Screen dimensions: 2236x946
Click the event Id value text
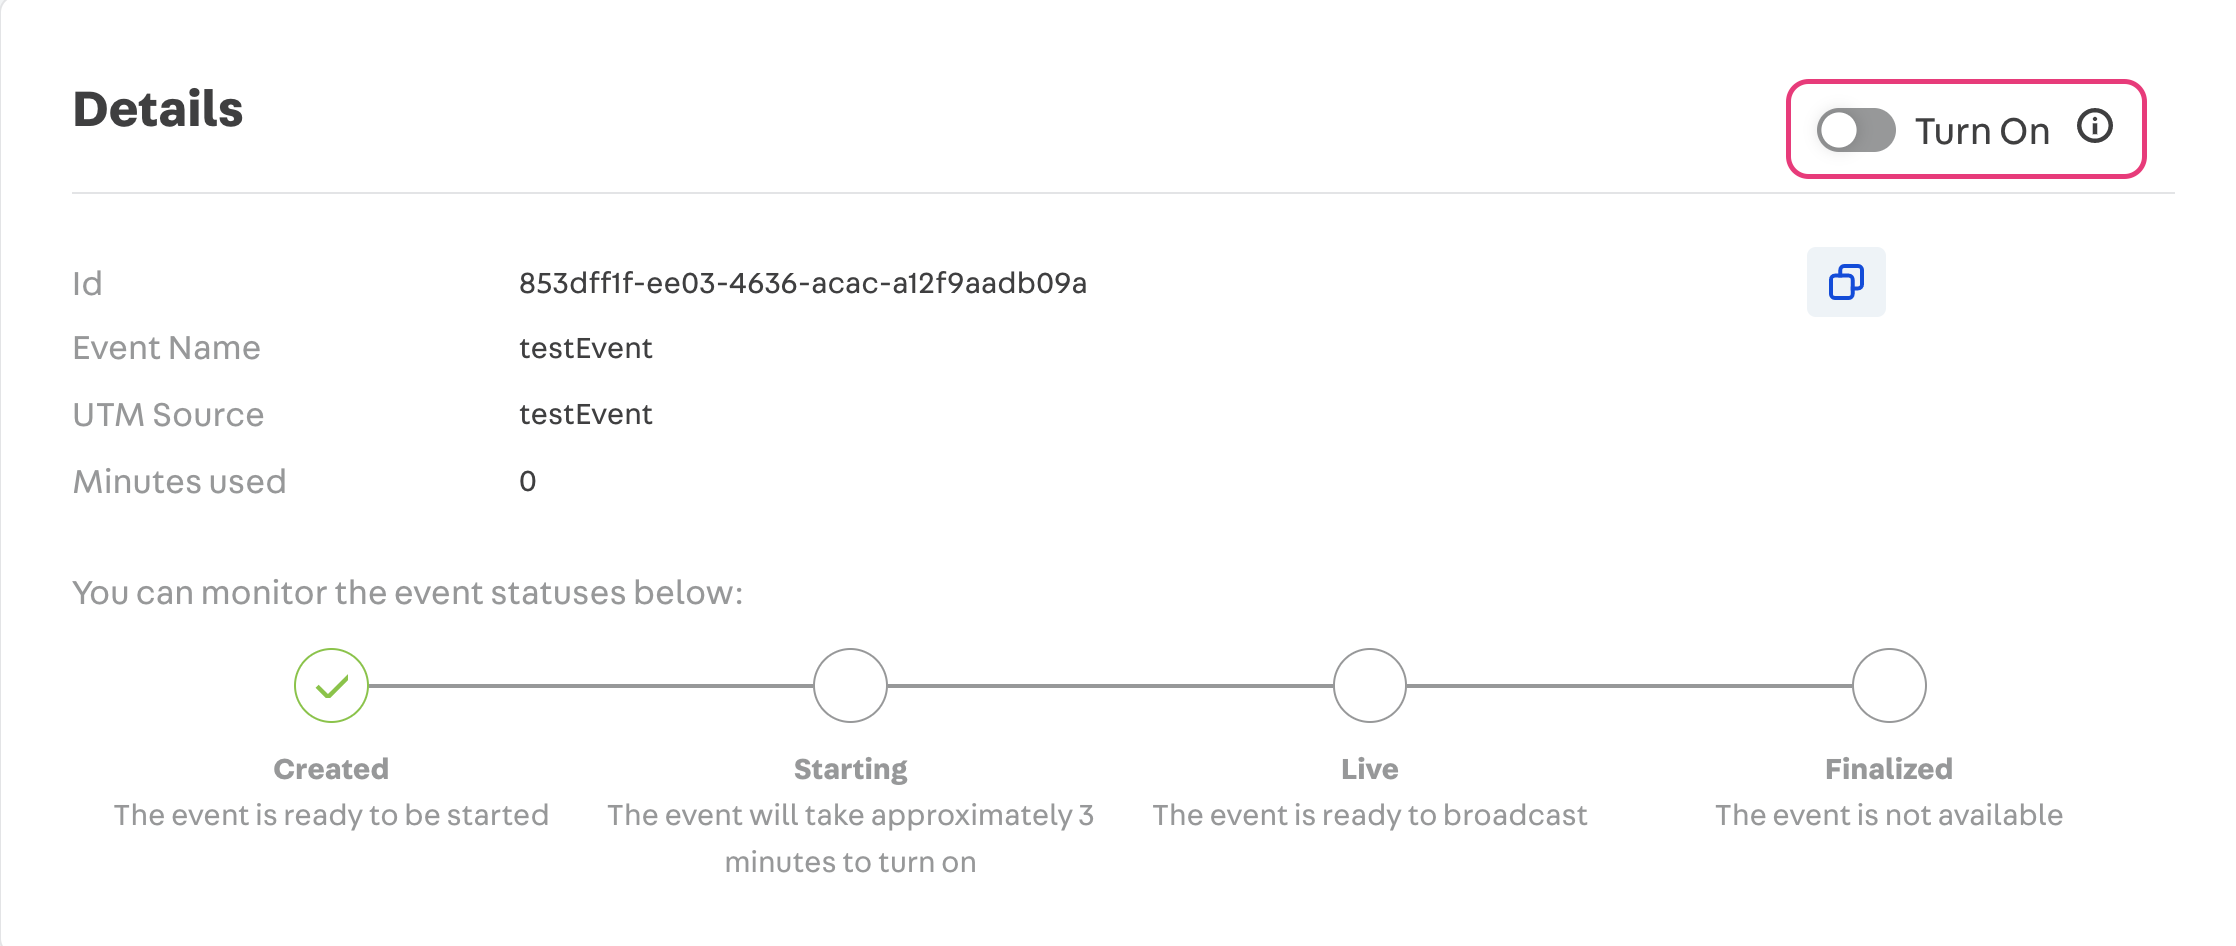click(802, 284)
